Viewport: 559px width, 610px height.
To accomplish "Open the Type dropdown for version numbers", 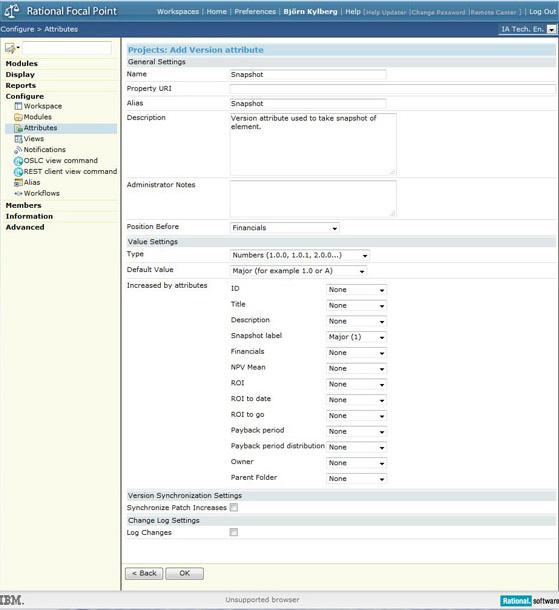I will tap(300, 255).
